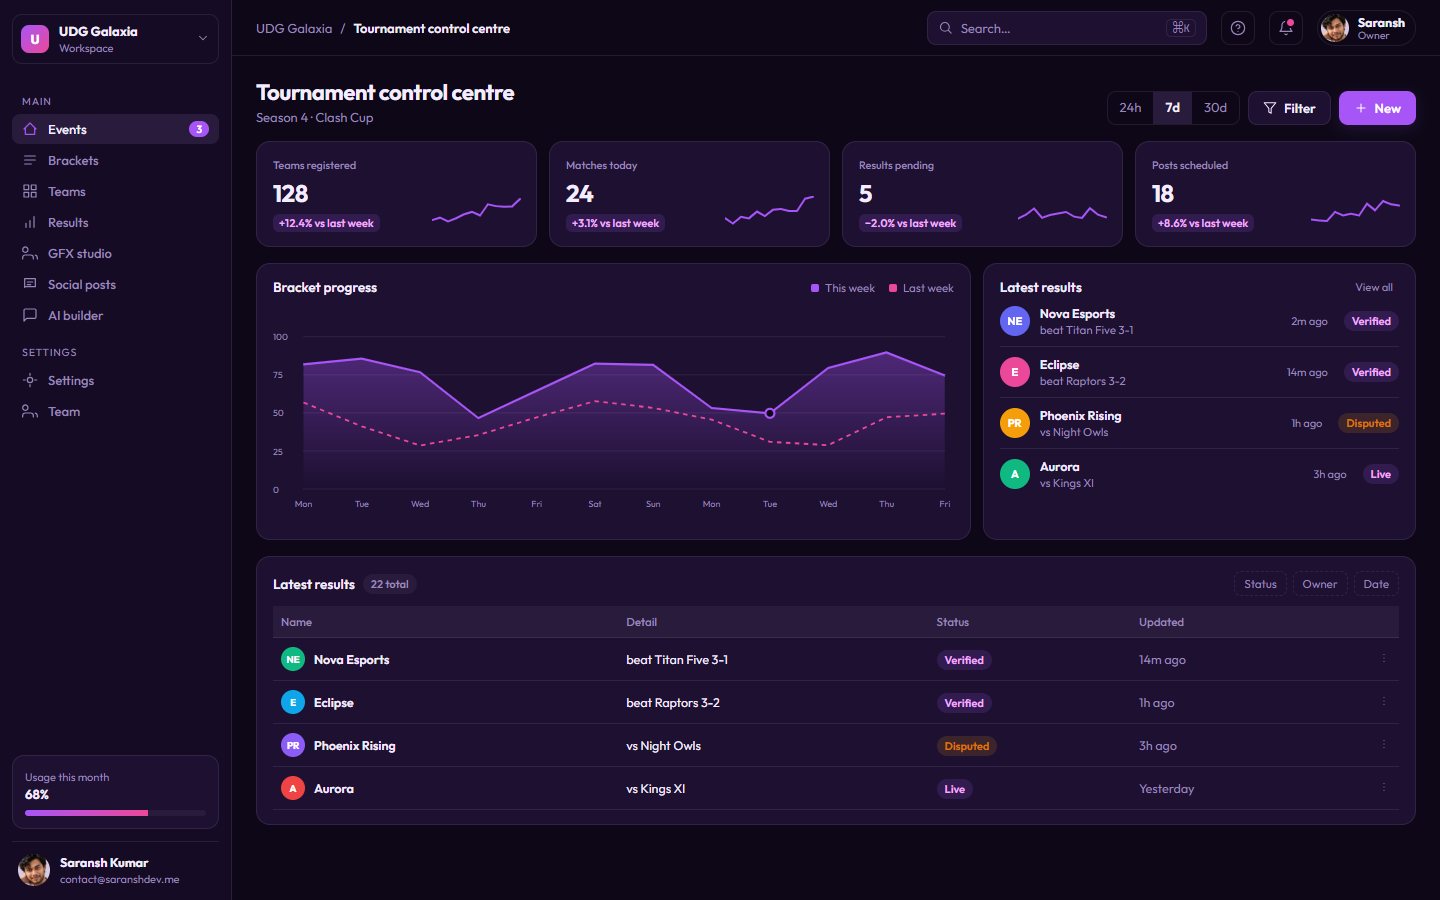
Task: Click the Events home icon in sidebar
Action: (30, 129)
